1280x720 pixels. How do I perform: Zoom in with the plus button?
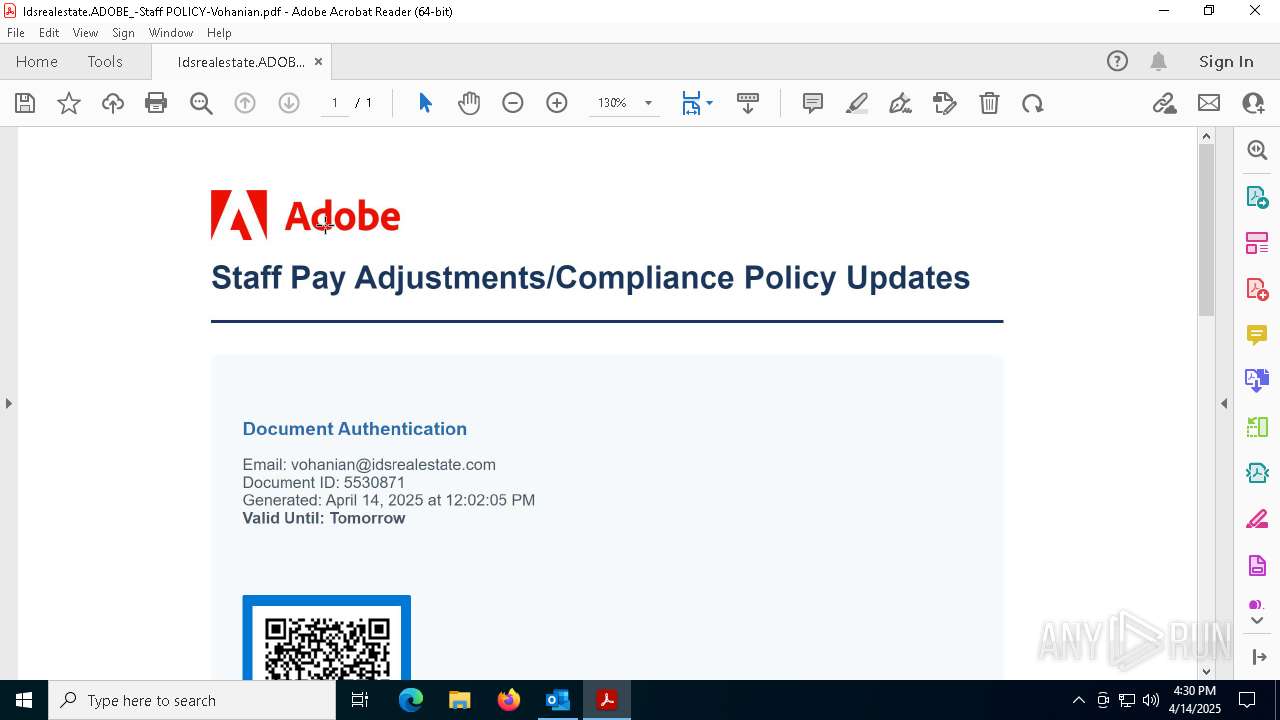(x=557, y=103)
